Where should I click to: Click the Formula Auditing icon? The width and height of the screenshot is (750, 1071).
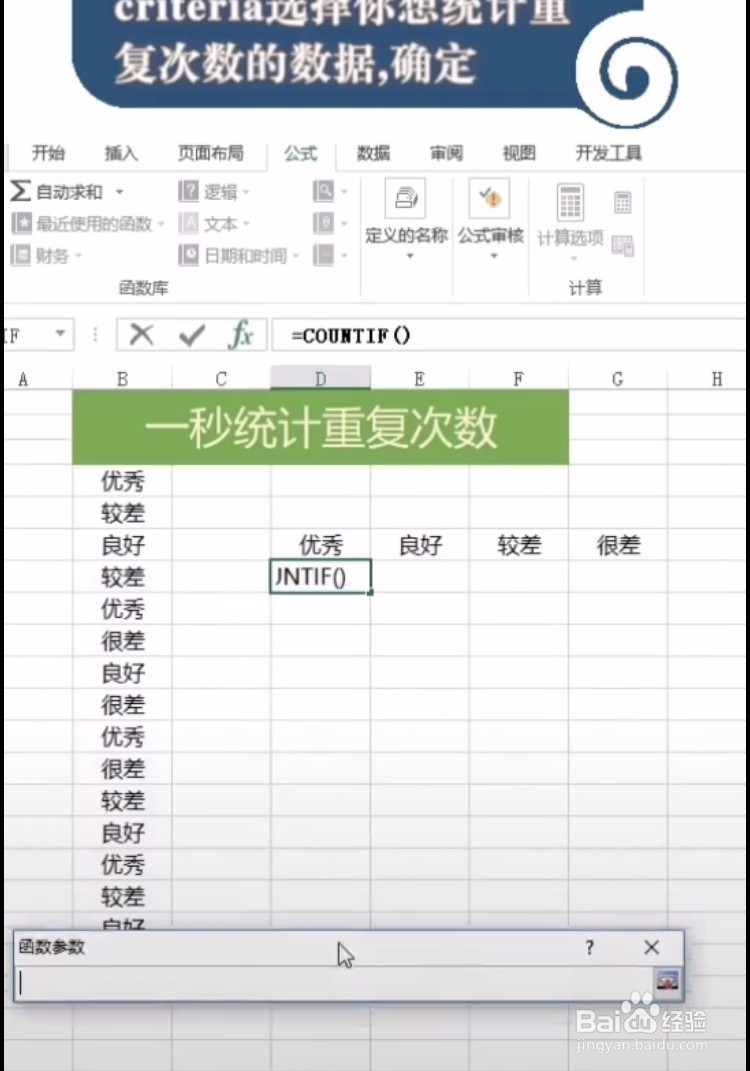click(x=489, y=198)
